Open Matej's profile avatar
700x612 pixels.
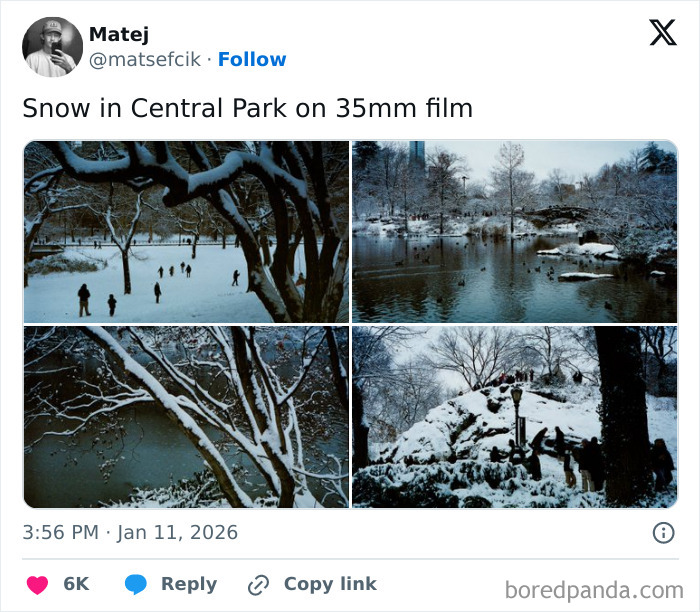(x=50, y=47)
